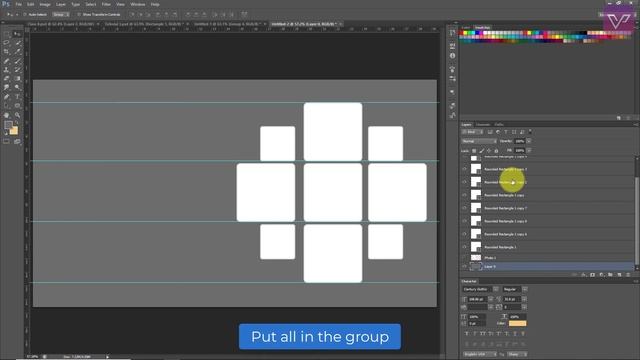The image size is (640, 360).
Task: Click Lock all padlock icon
Action: click(496, 151)
